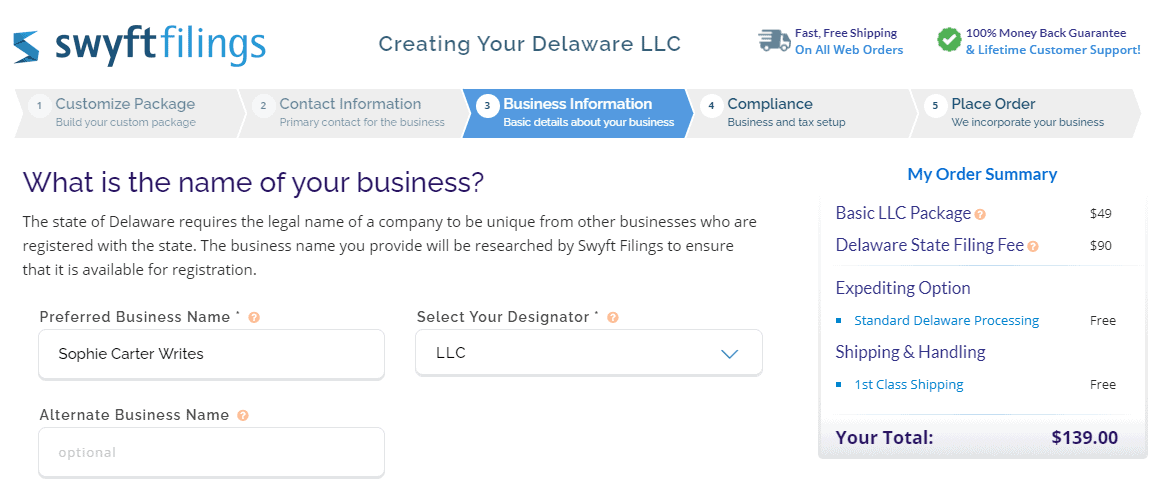Open the Select Your Designator combo box

point(589,353)
